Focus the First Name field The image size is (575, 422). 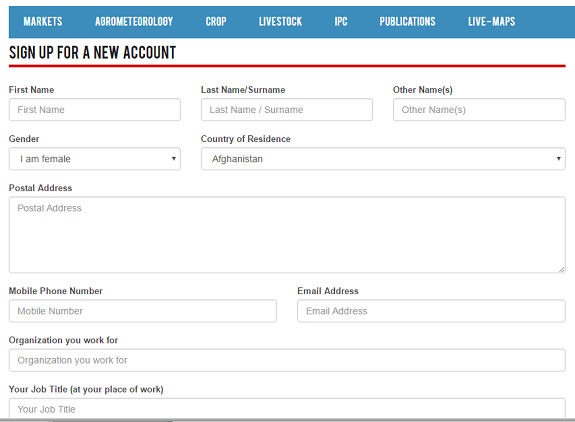click(x=95, y=110)
